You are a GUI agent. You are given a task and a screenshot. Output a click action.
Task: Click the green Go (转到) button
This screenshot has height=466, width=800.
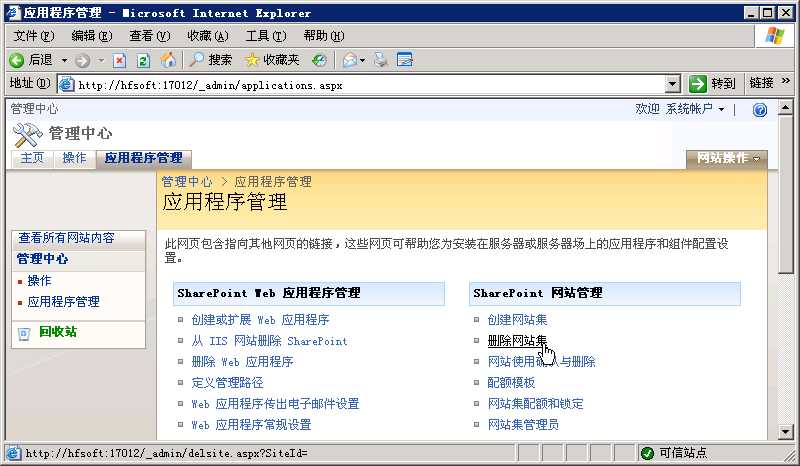pos(712,84)
